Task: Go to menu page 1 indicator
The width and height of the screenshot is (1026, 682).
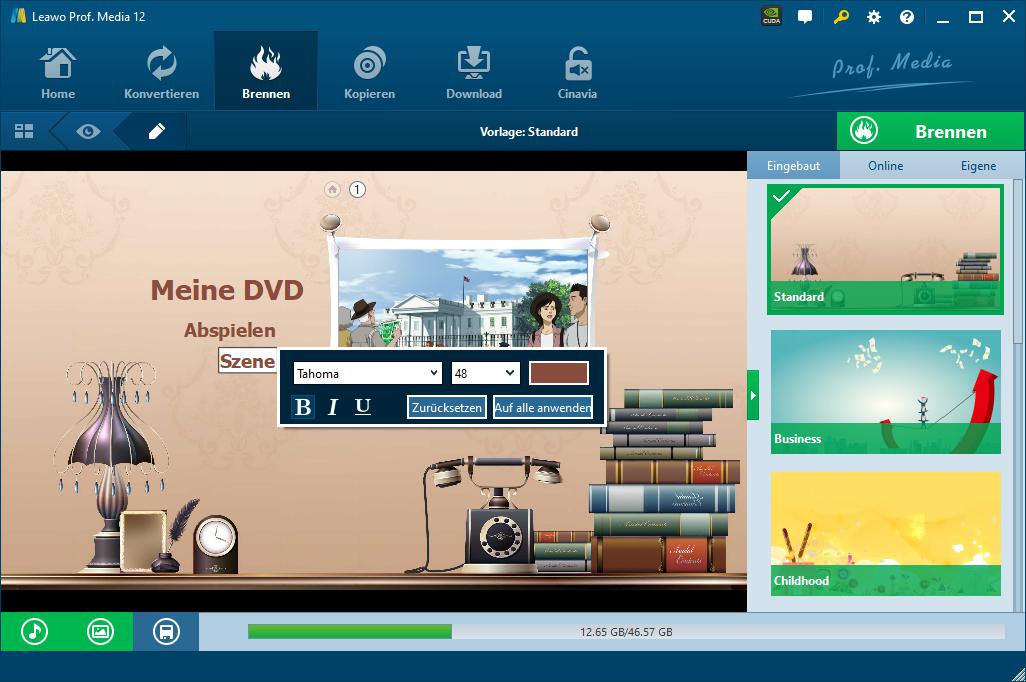Action: click(x=357, y=190)
